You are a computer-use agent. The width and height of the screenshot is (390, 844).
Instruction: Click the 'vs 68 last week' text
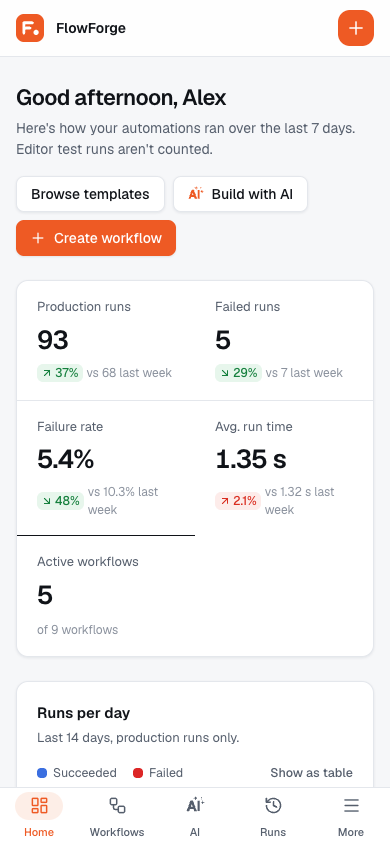point(129,372)
